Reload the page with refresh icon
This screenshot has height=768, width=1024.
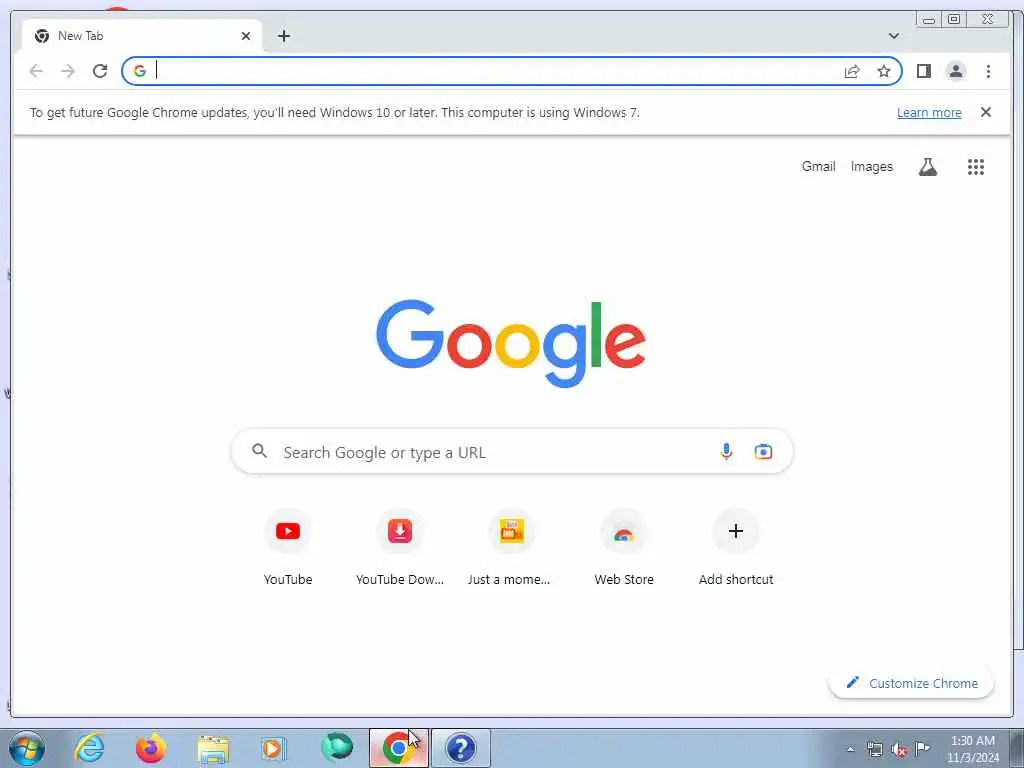coord(100,71)
